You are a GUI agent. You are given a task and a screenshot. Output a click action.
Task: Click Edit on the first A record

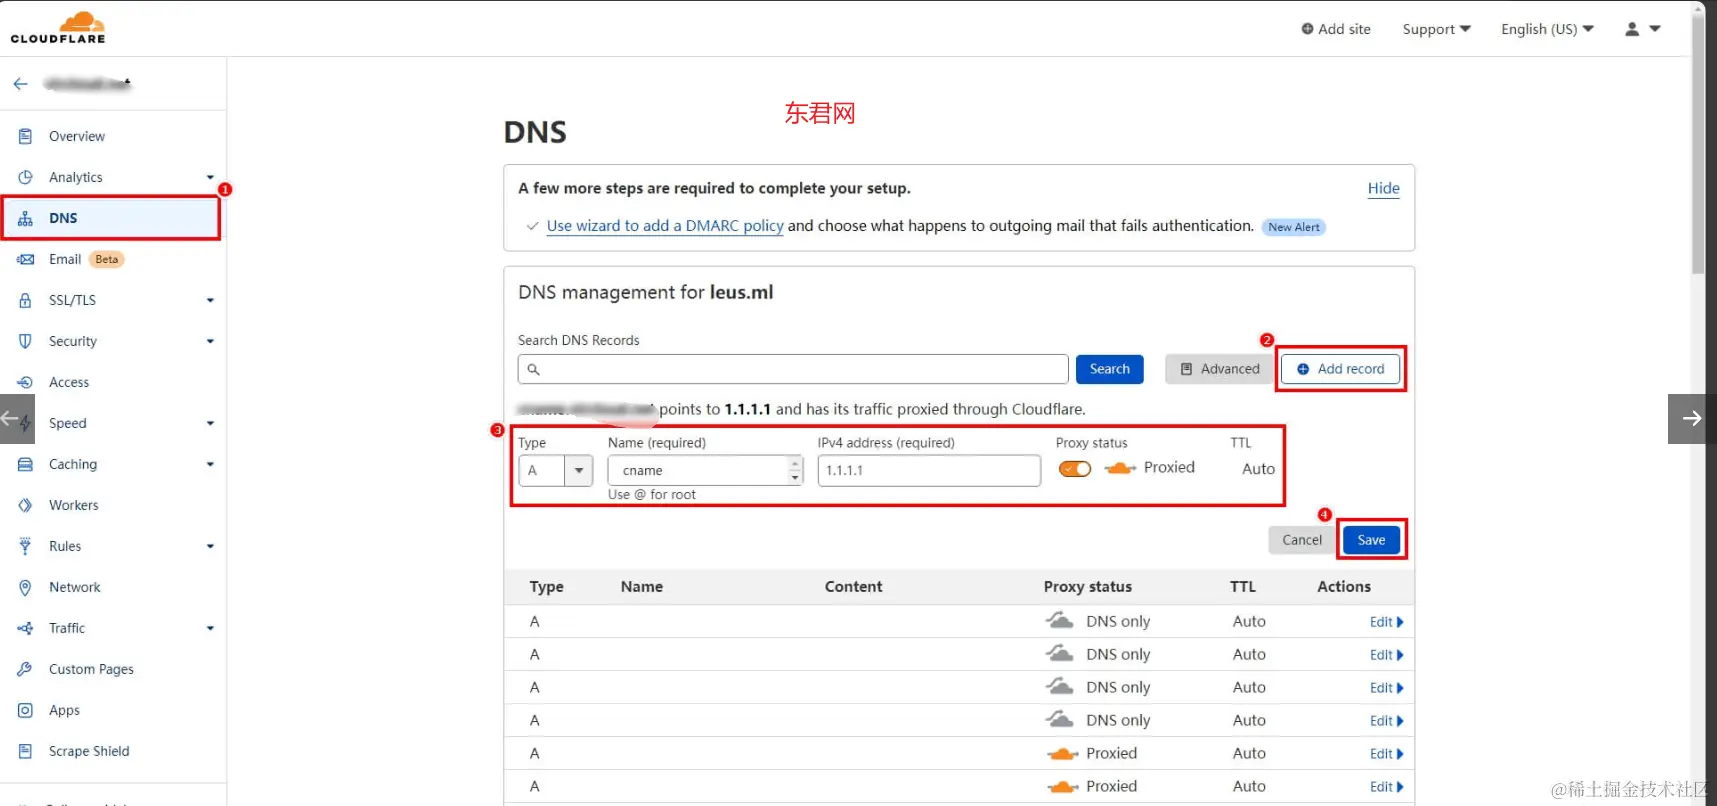[x=1386, y=622]
